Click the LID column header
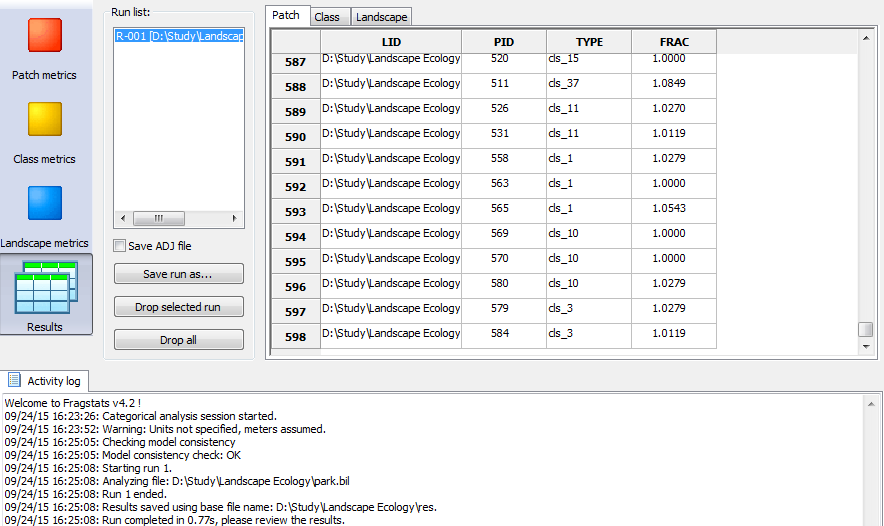This screenshot has width=884, height=526. [x=391, y=42]
